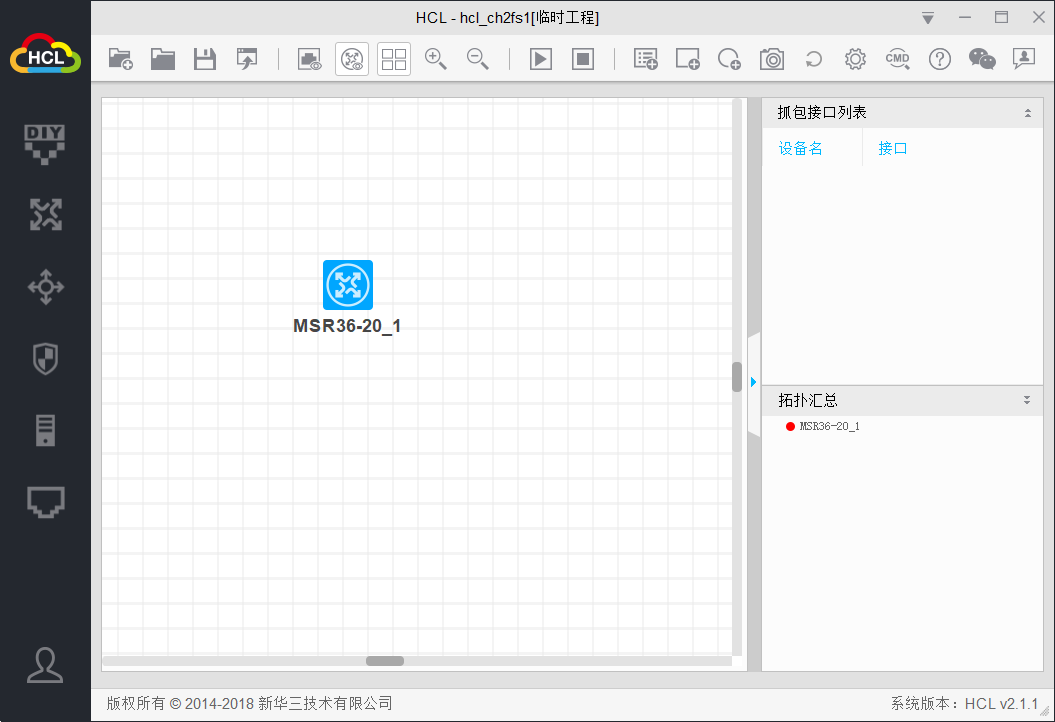Screen dimensions: 1055x722
Task: Click the circular arrow toolbar icon
Action: coord(813,59)
